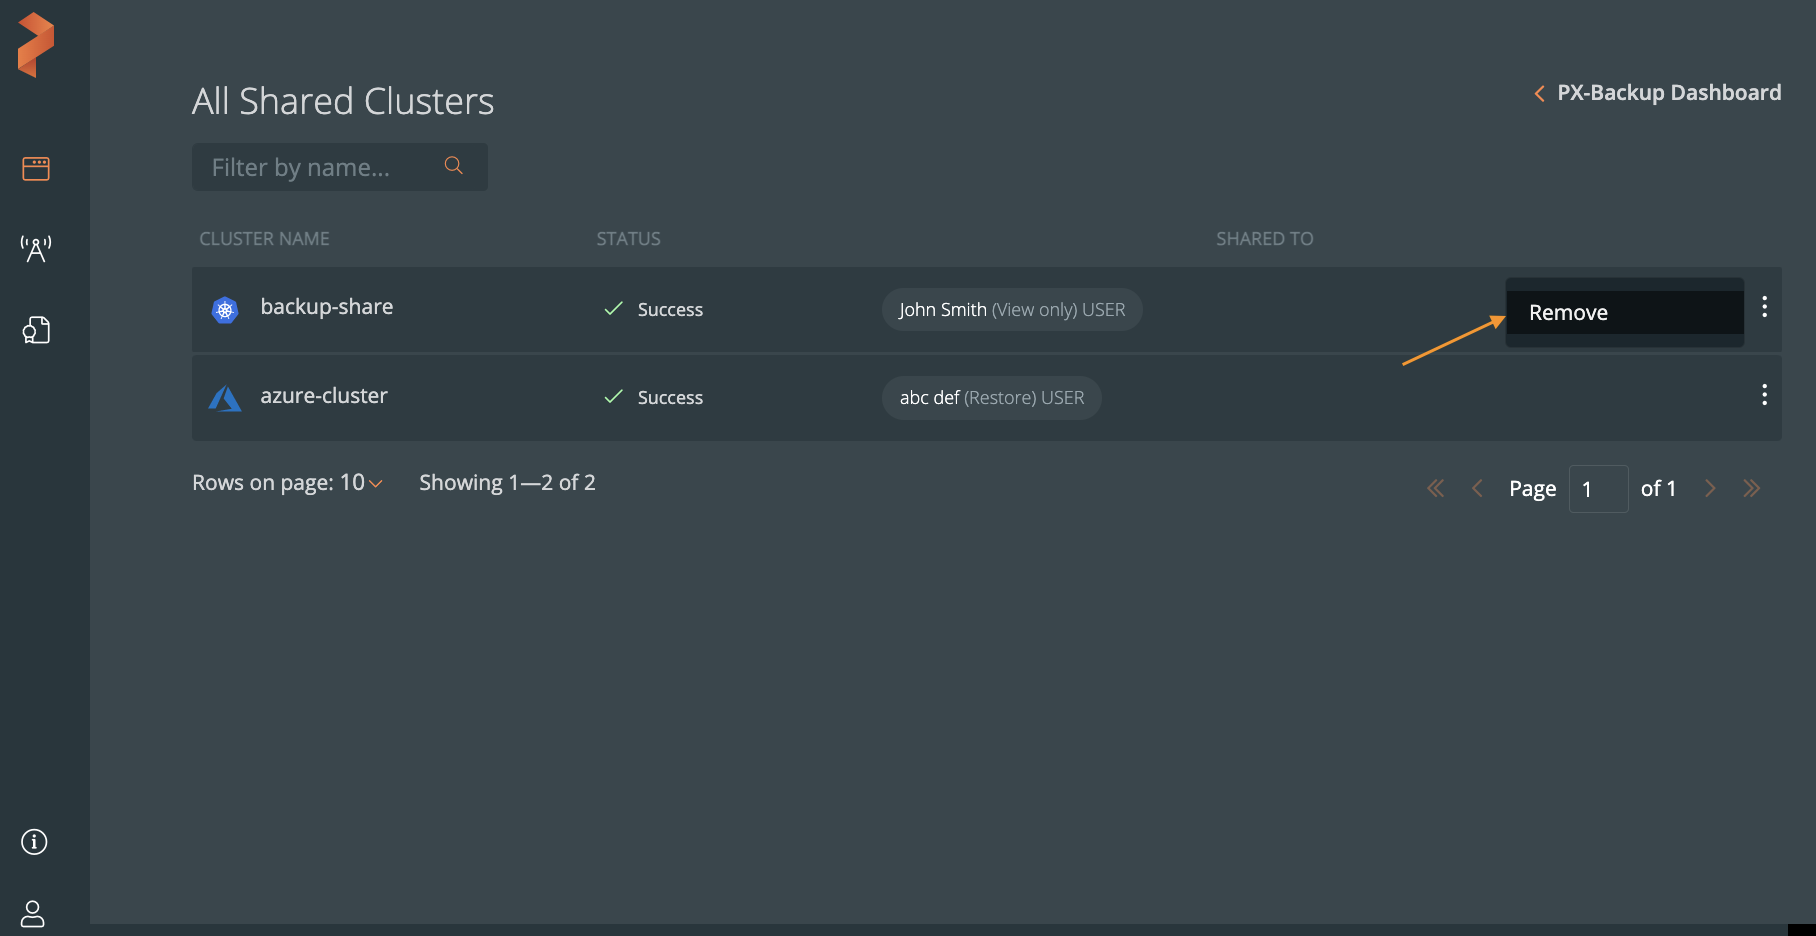Click the abc def shared user chip
This screenshot has width=1816, height=936.
(x=991, y=398)
